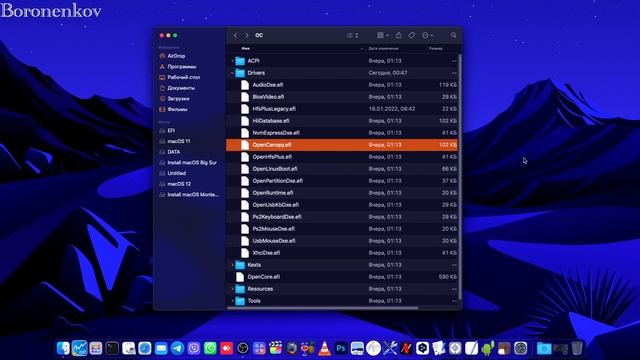Open Safari from the Dock
The image size is (640, 360).
point(145,348)
